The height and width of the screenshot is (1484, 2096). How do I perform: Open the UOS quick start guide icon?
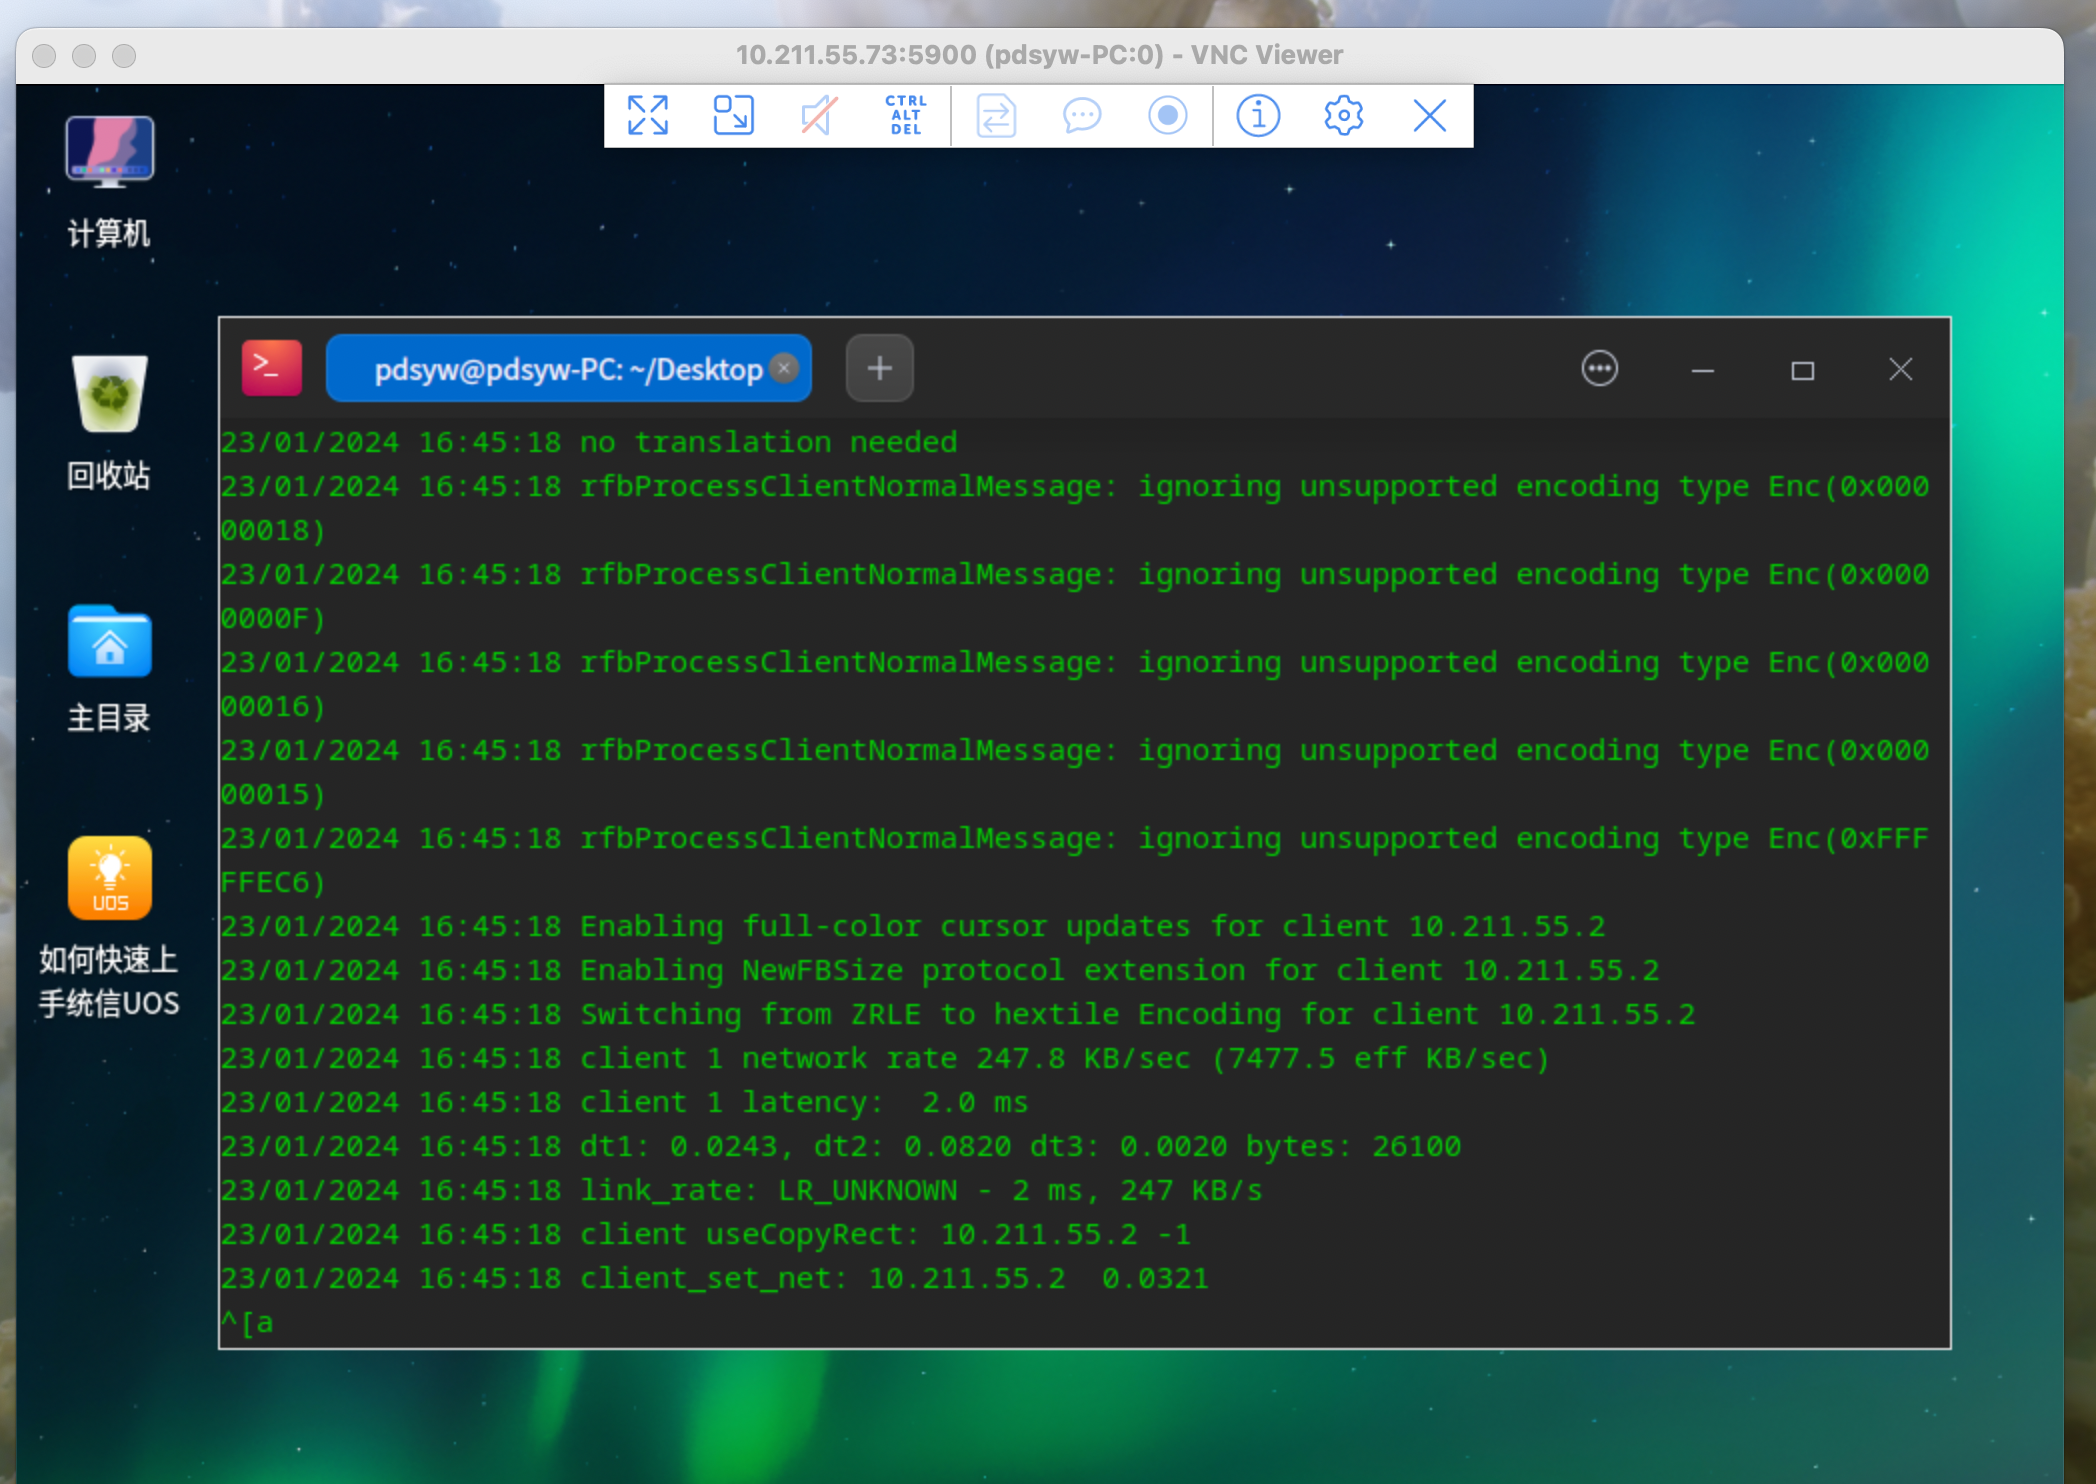109,878
